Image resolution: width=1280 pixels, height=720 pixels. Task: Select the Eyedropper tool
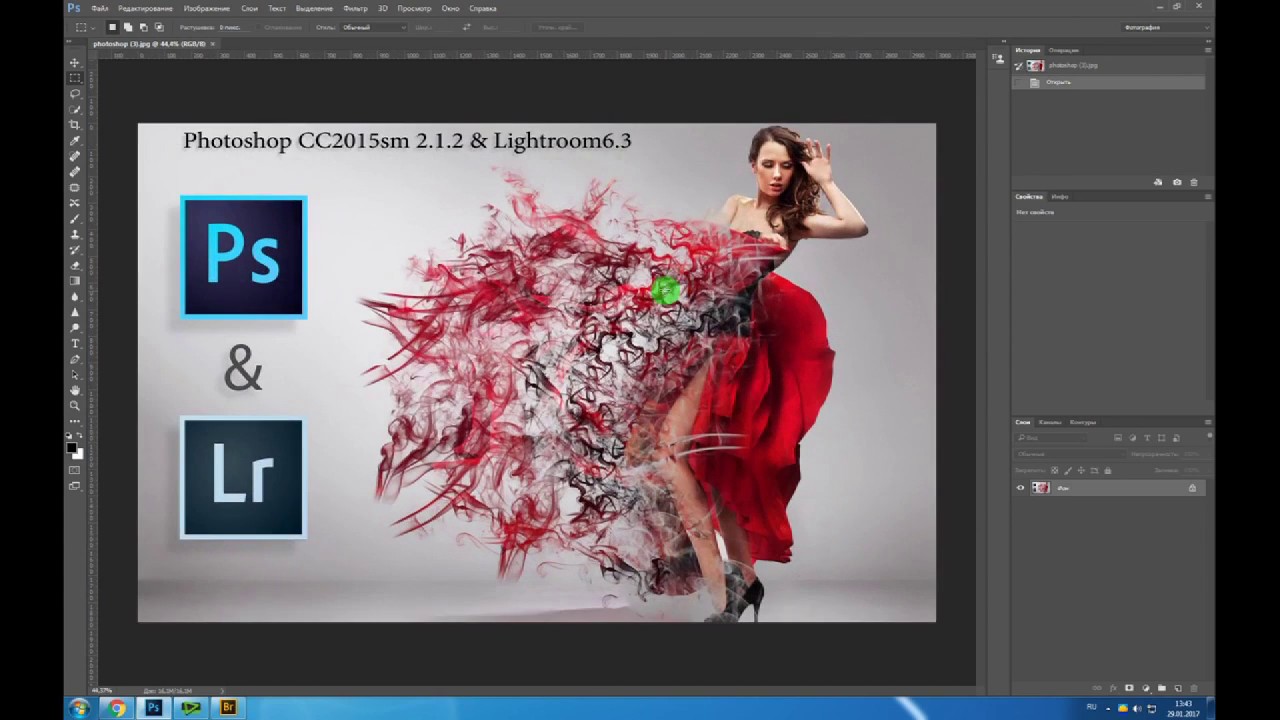point(75,141)
